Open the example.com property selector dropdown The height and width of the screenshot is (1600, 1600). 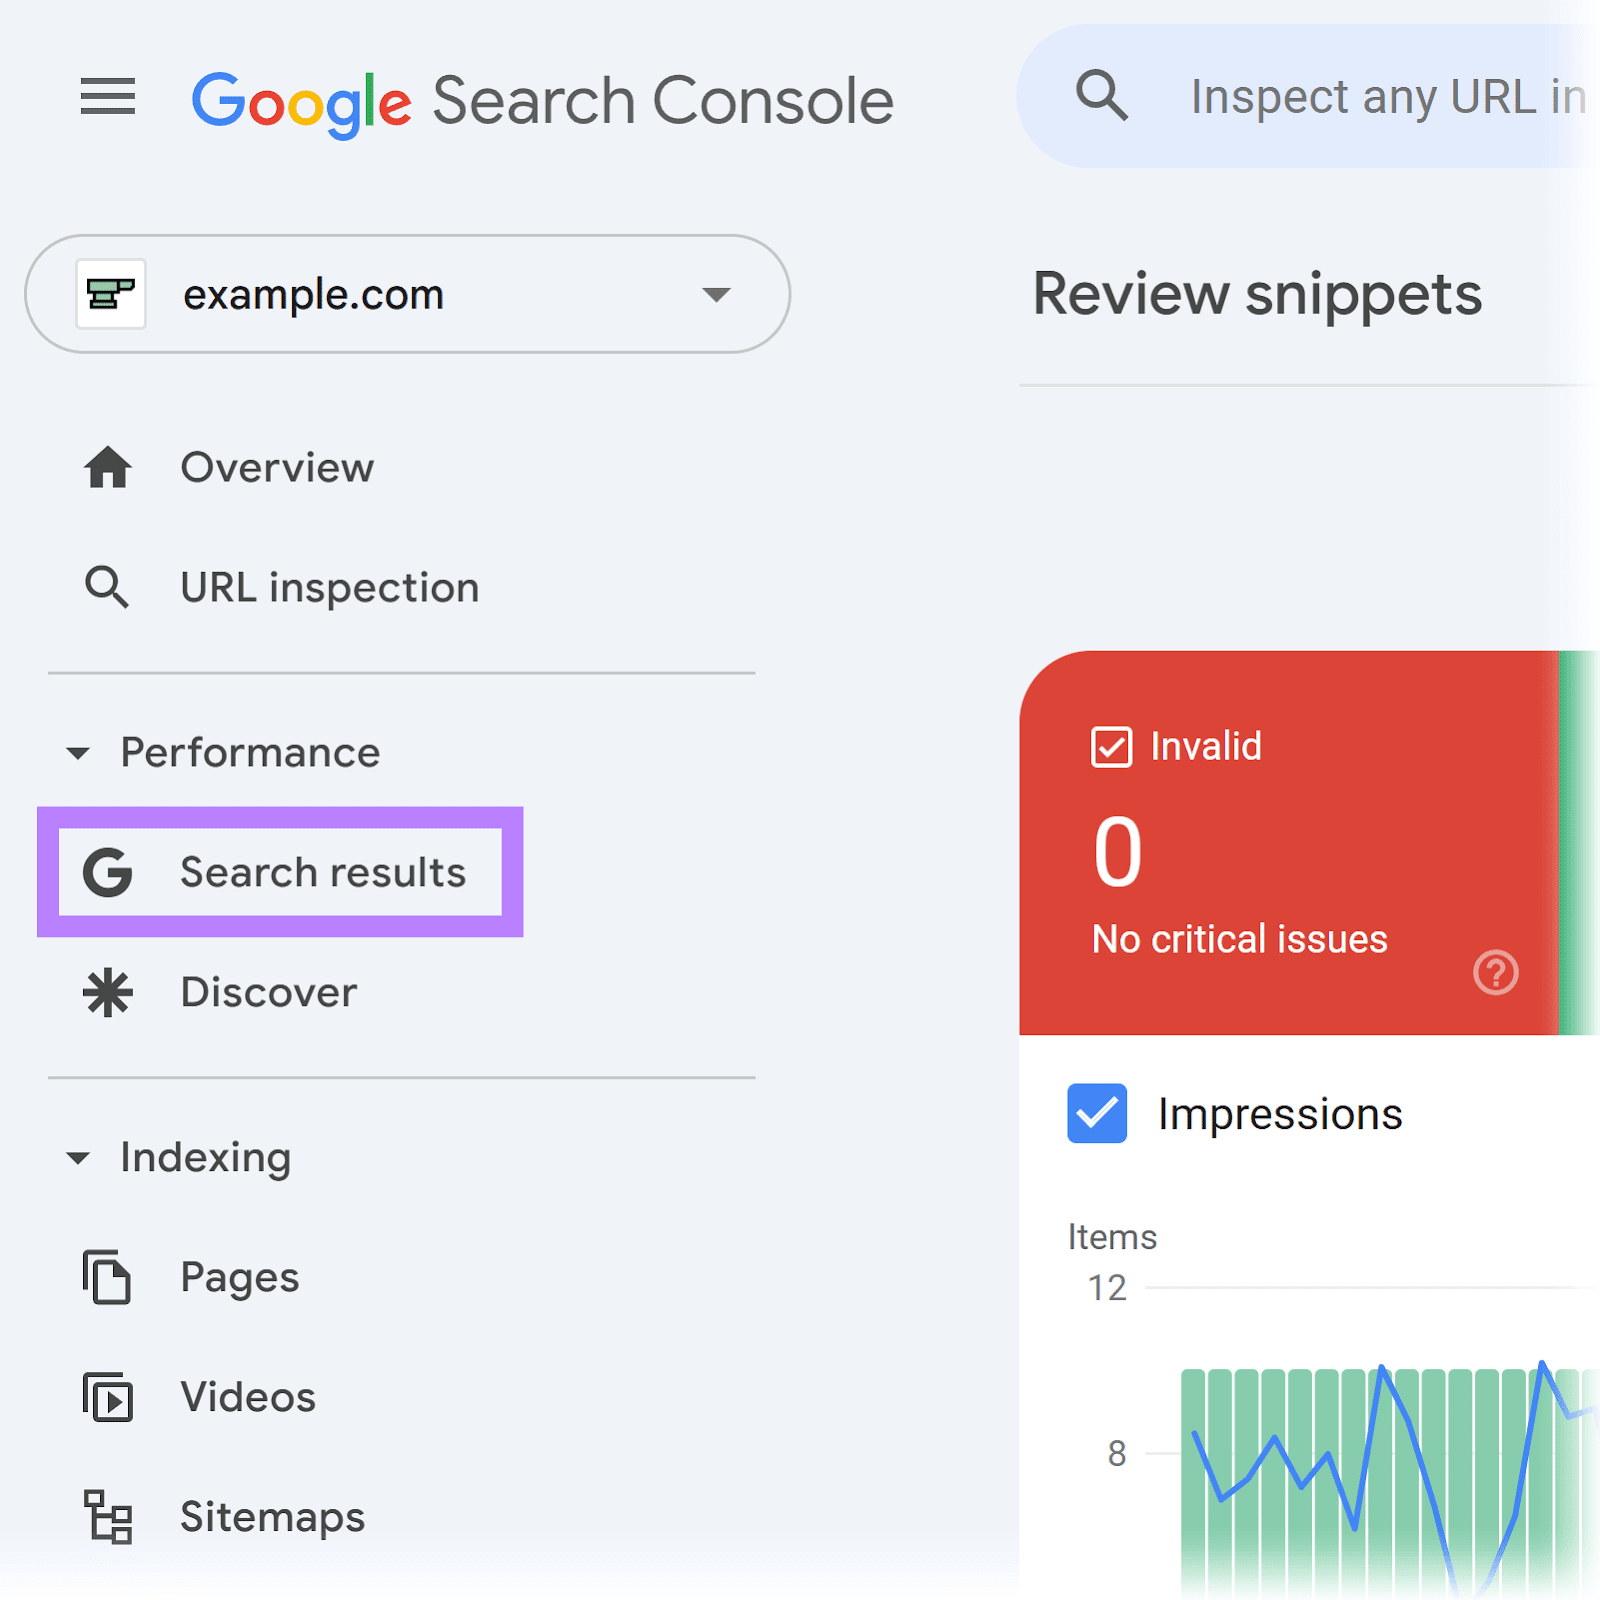coord(714,293)
